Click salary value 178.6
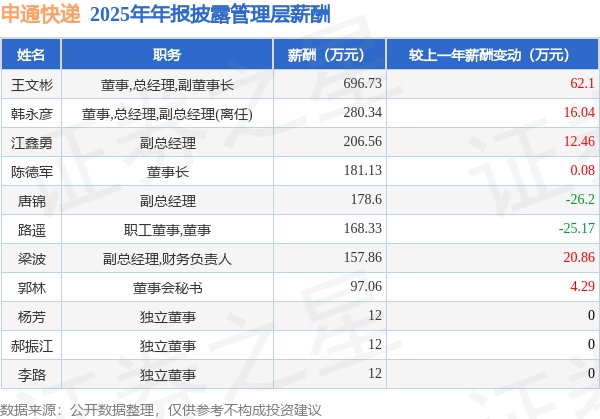This screenshot has height=419, width=600. [366, 199]
